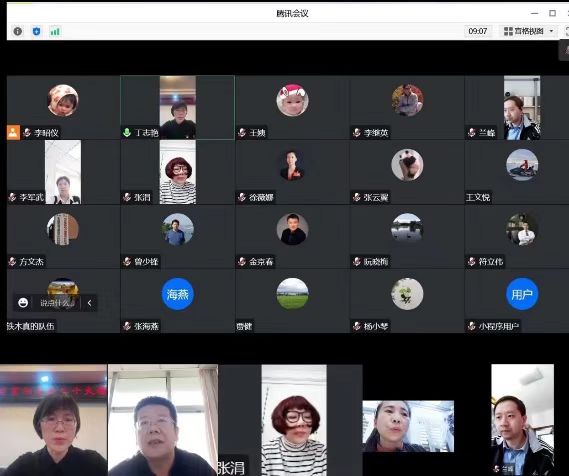Select the 金京春 participant tile
The image size is (569, 476).
(x=292, y=237)
